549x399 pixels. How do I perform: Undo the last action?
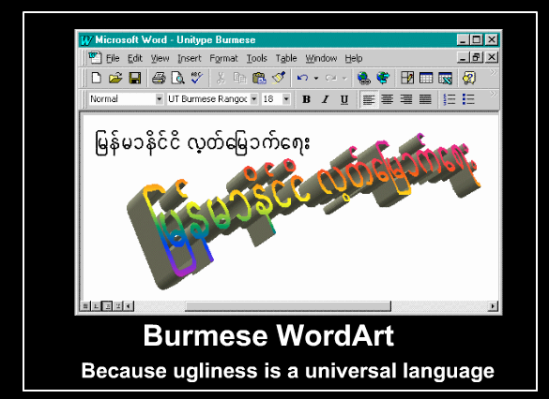[303, 78]
